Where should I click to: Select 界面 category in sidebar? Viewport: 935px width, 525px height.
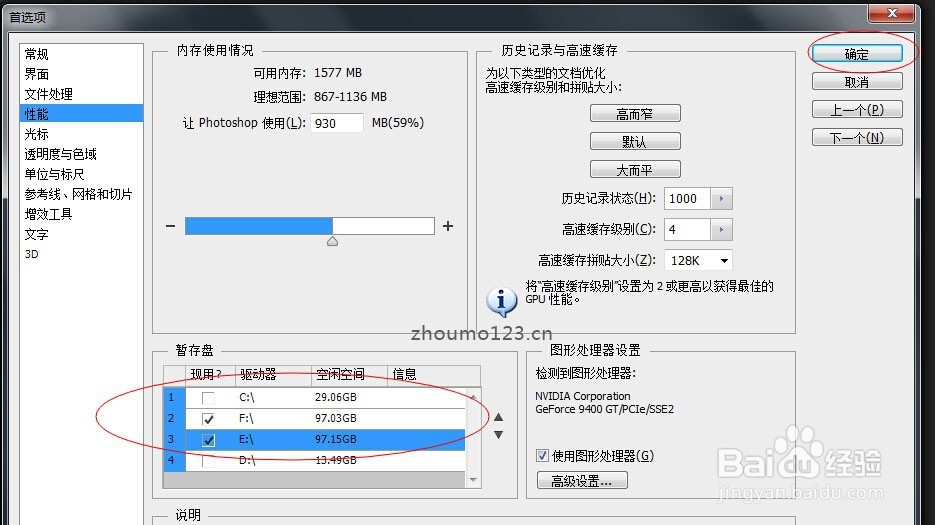click(36, 74)
